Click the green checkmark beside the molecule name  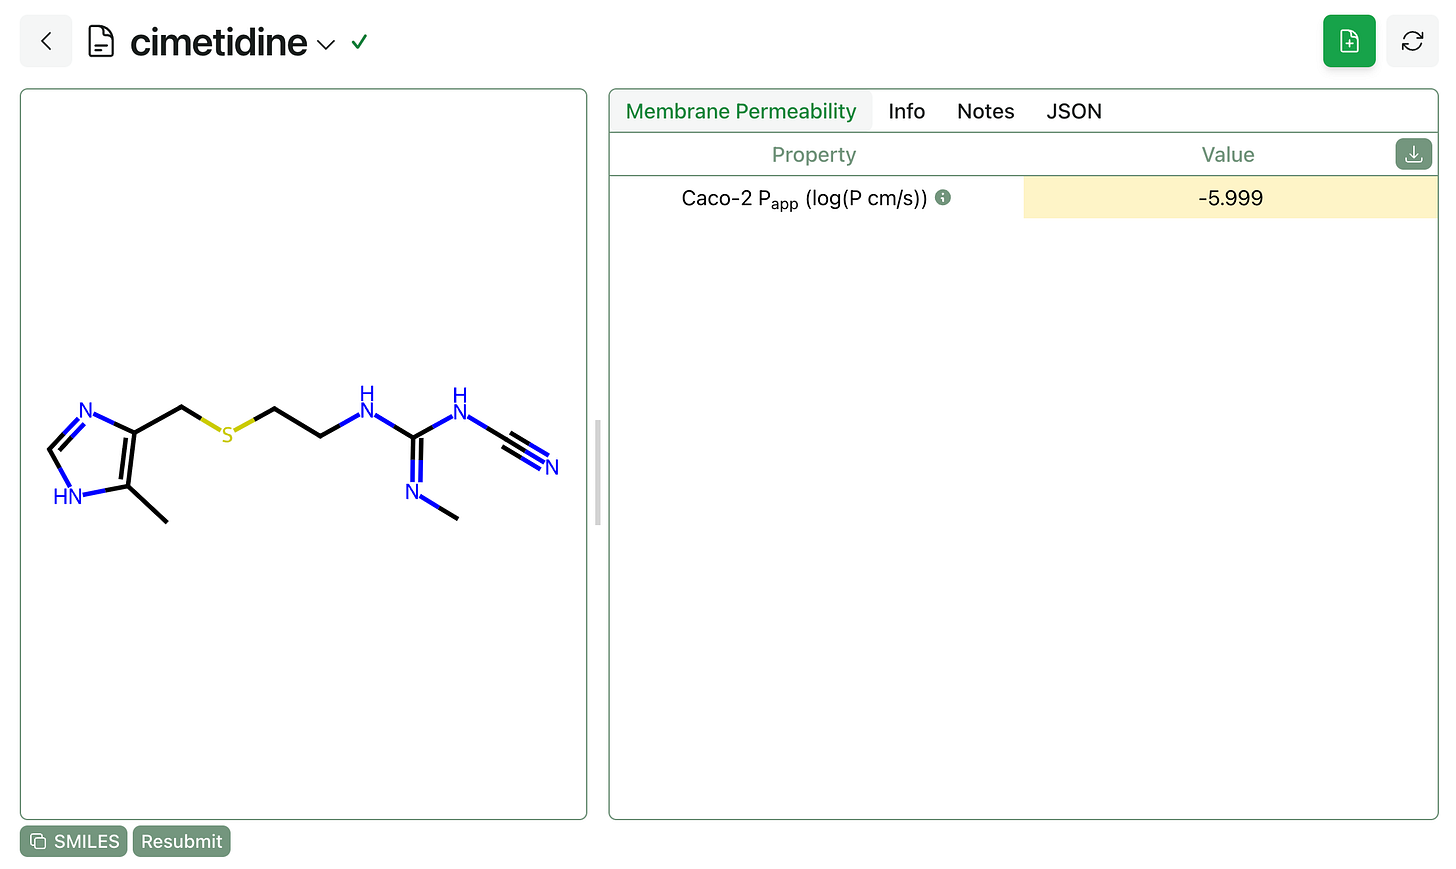(x=358, y=42)
